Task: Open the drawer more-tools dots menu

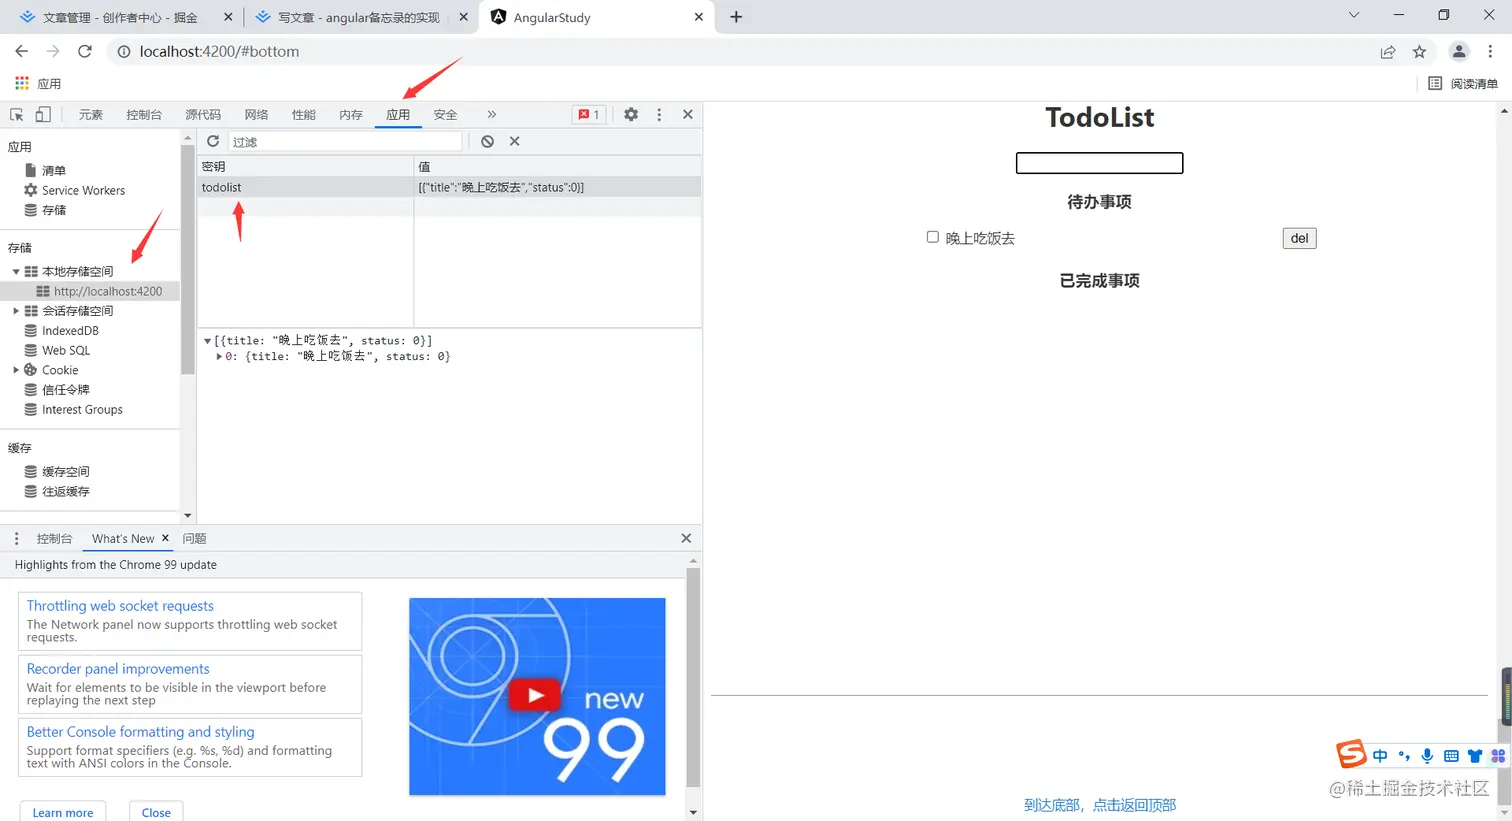Action: [x=16, y=538]
